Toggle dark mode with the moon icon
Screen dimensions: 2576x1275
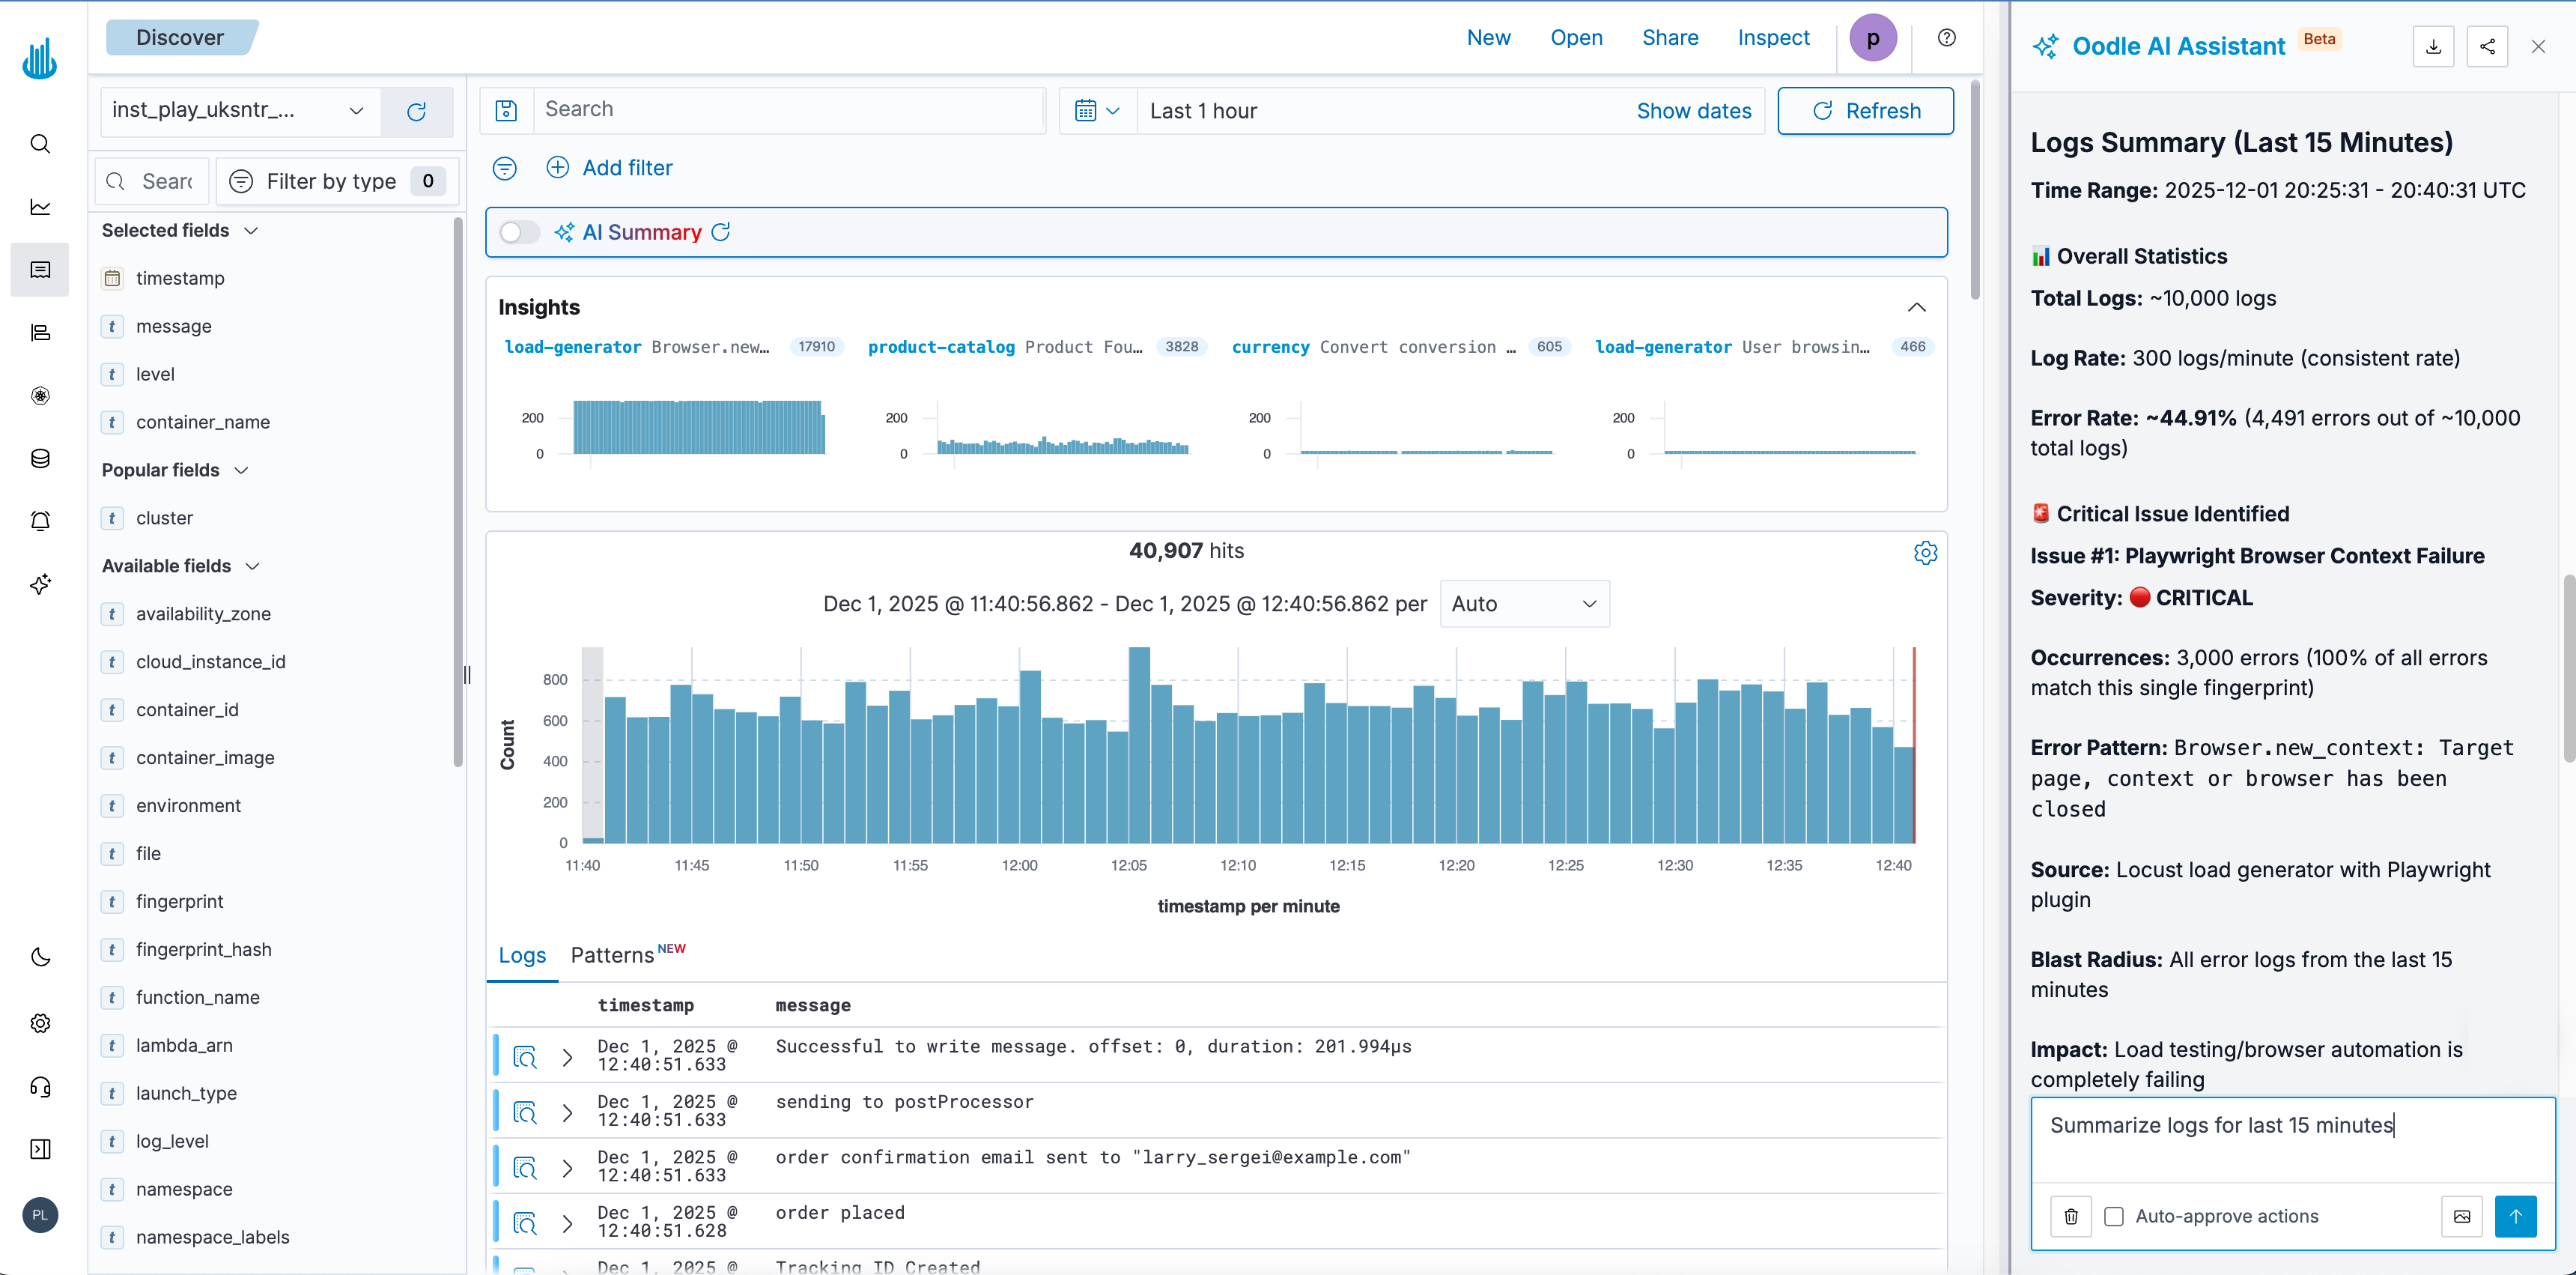(x=40, y=956)
